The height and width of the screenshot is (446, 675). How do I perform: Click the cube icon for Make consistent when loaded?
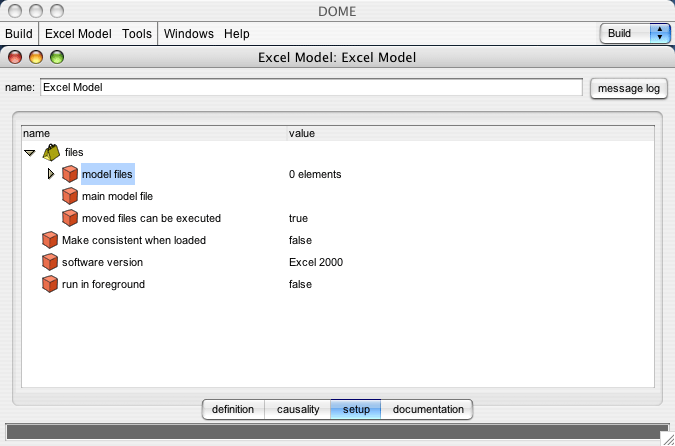[x=50, y=240]
